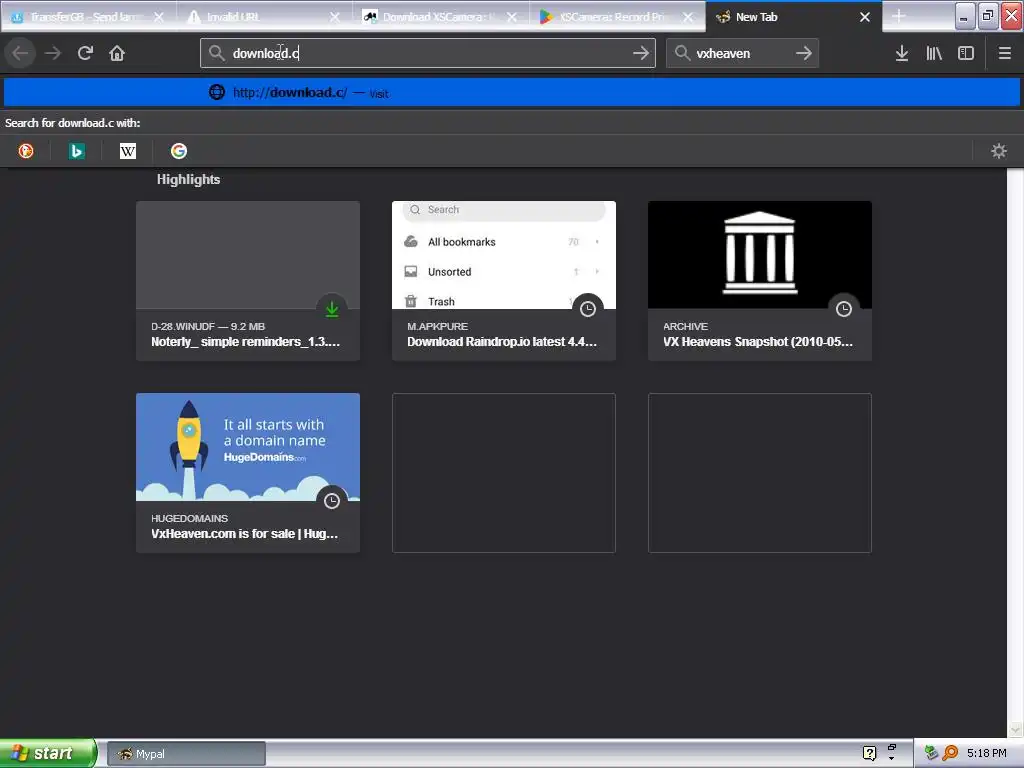Open the Library icon

coord(934,53)
